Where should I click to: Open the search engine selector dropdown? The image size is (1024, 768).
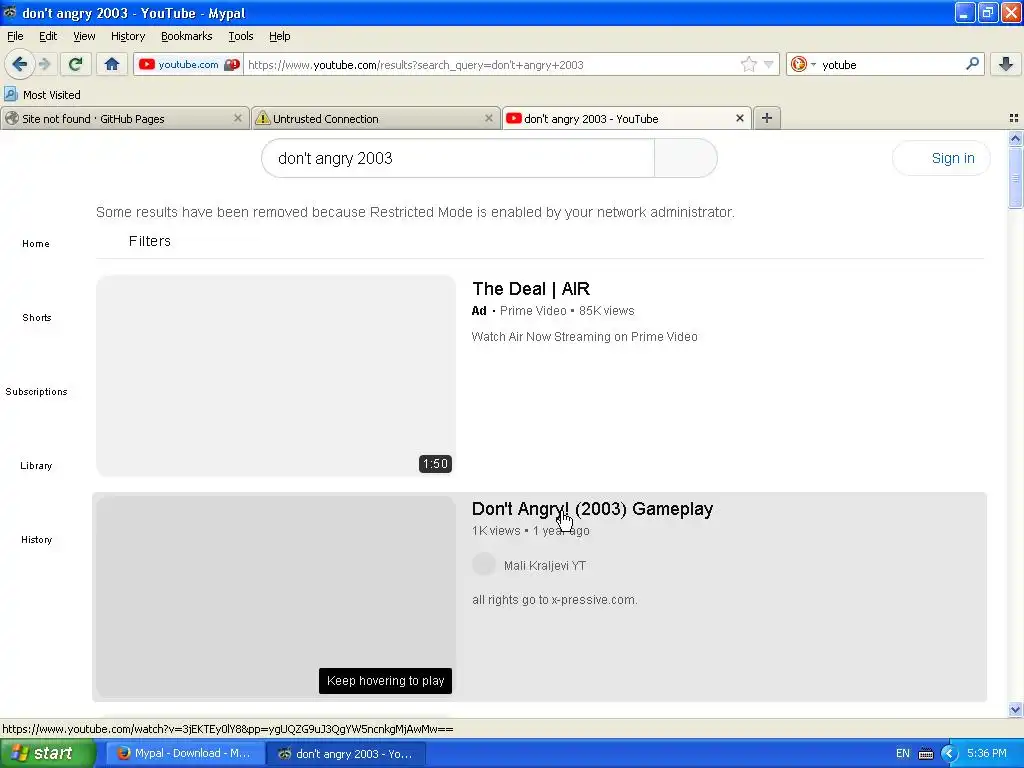803,64
